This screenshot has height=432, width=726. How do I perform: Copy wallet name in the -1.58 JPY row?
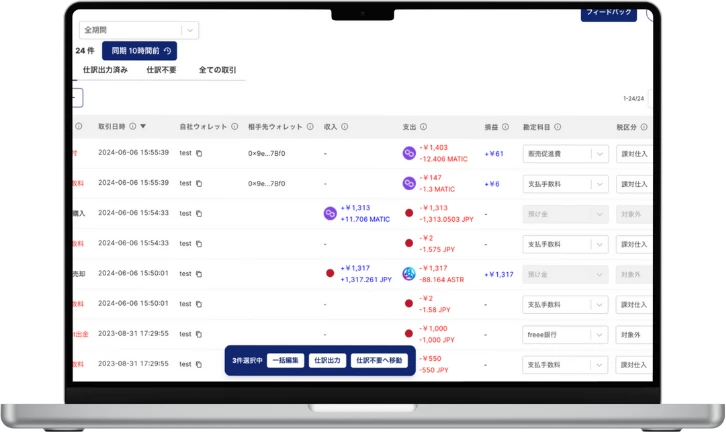[199, 304]
